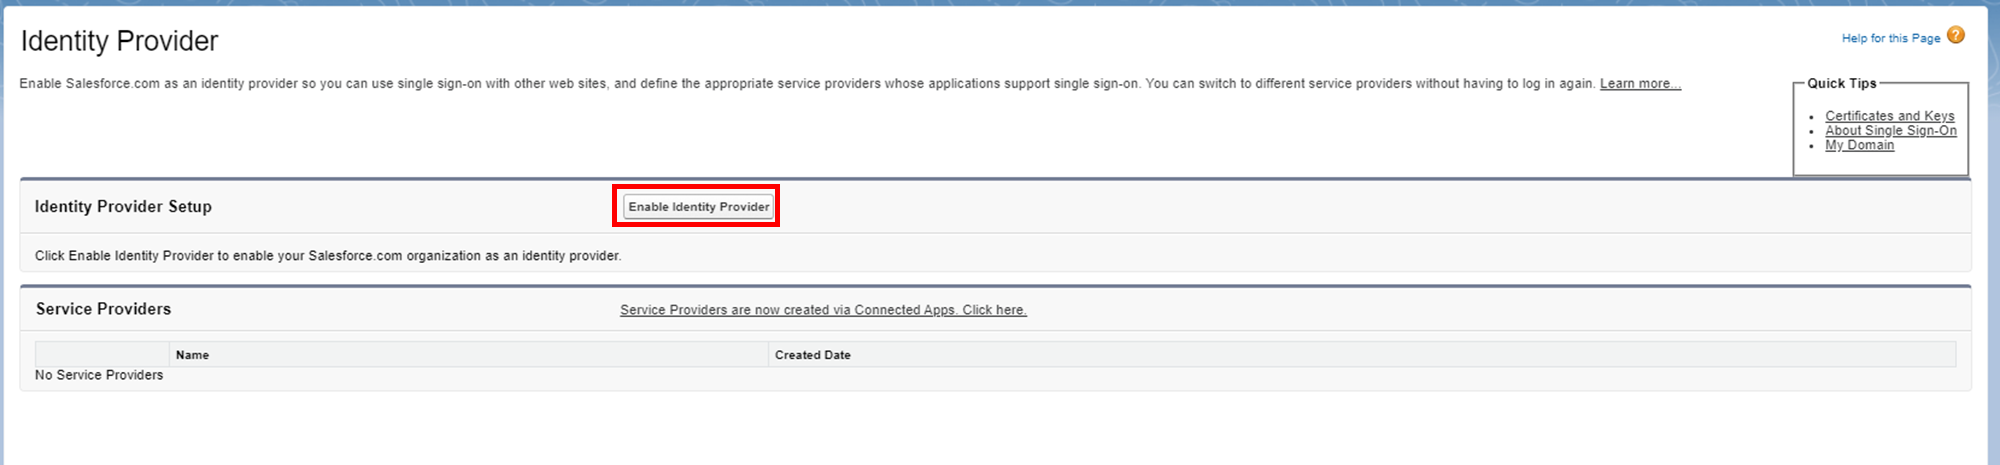Click the Identity Provider Setup heading

tap(123, 206)
